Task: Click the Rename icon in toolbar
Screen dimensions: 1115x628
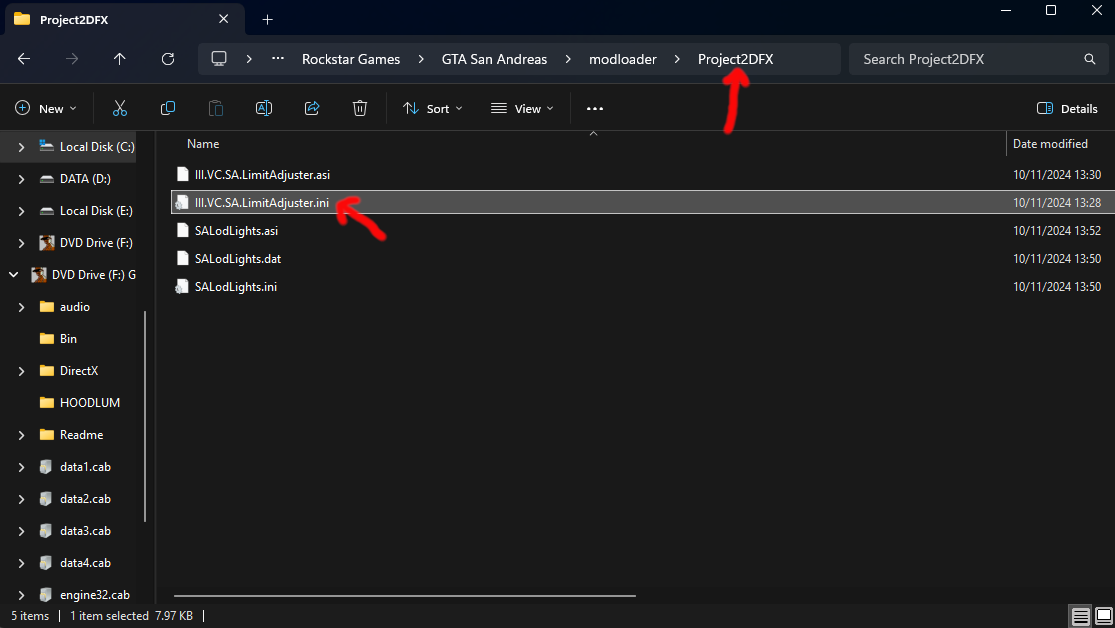Action: [x=264, y=108]
